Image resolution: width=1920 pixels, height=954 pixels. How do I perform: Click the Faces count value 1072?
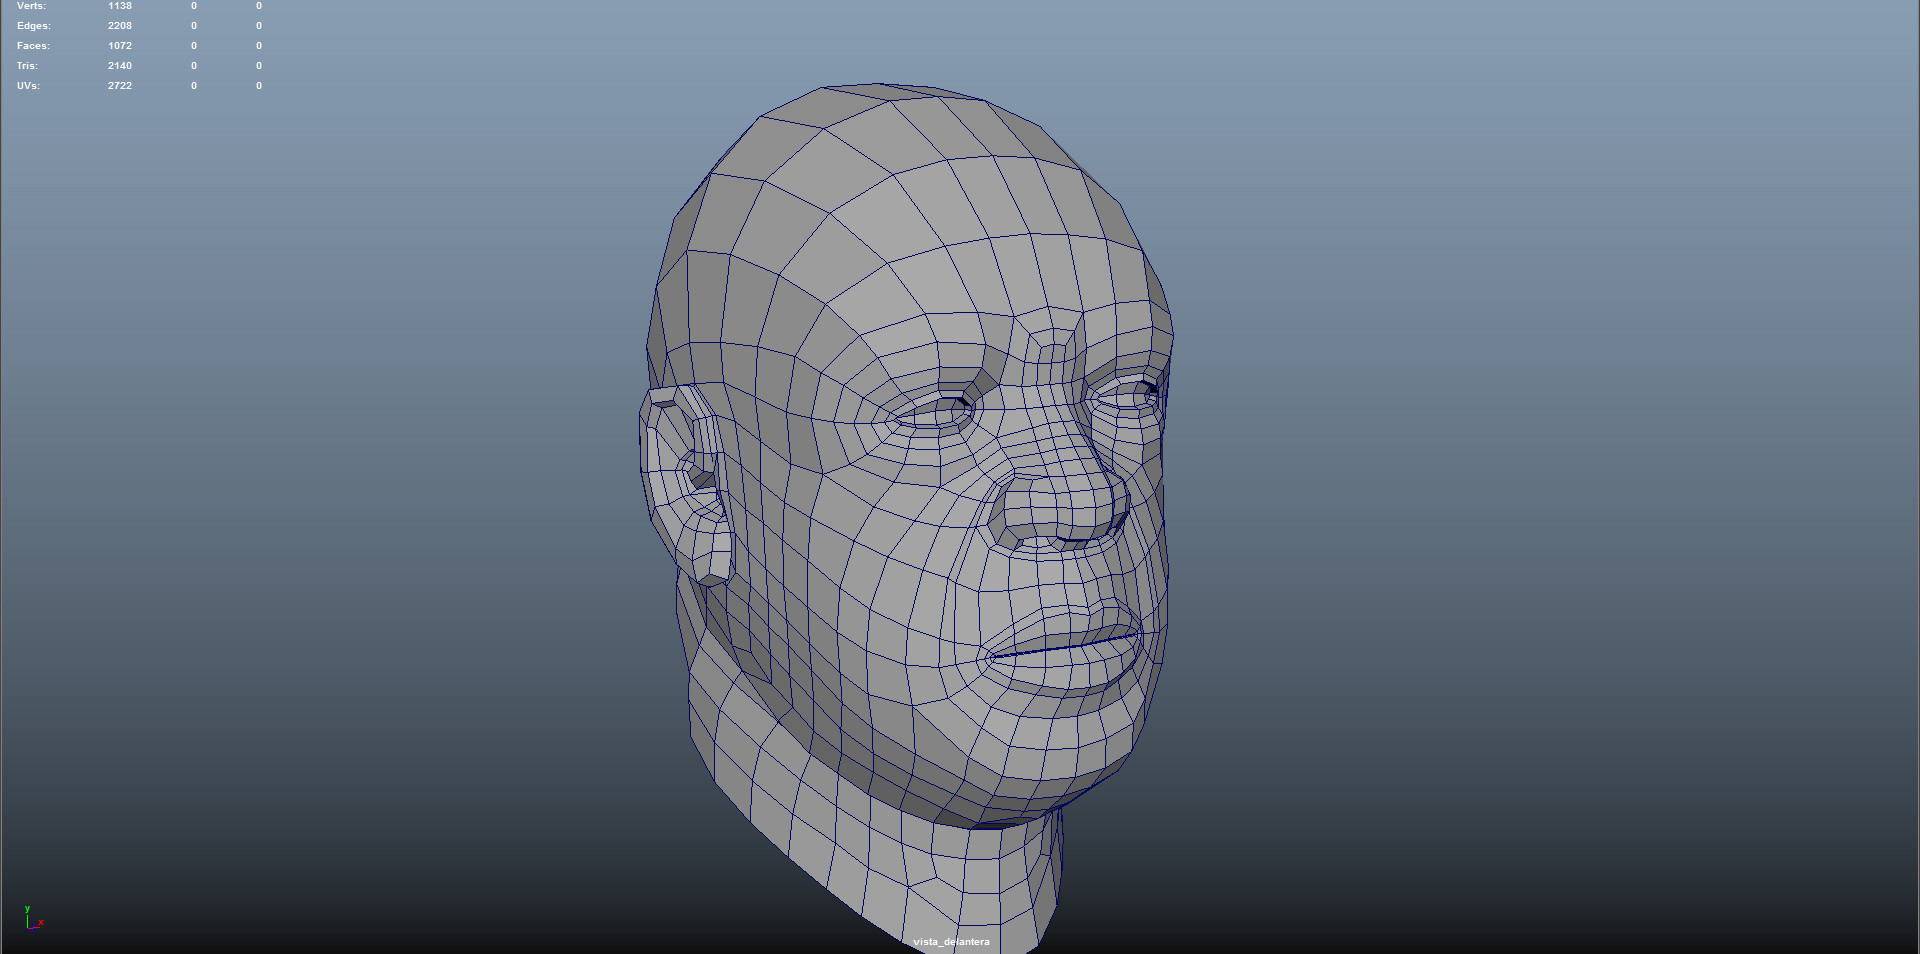point(120,45)
